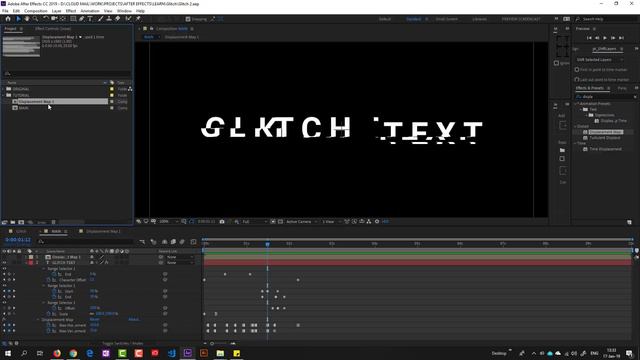Select the Roto Brush tool
This screenshot has height=360, width=640.
point(129,19)
